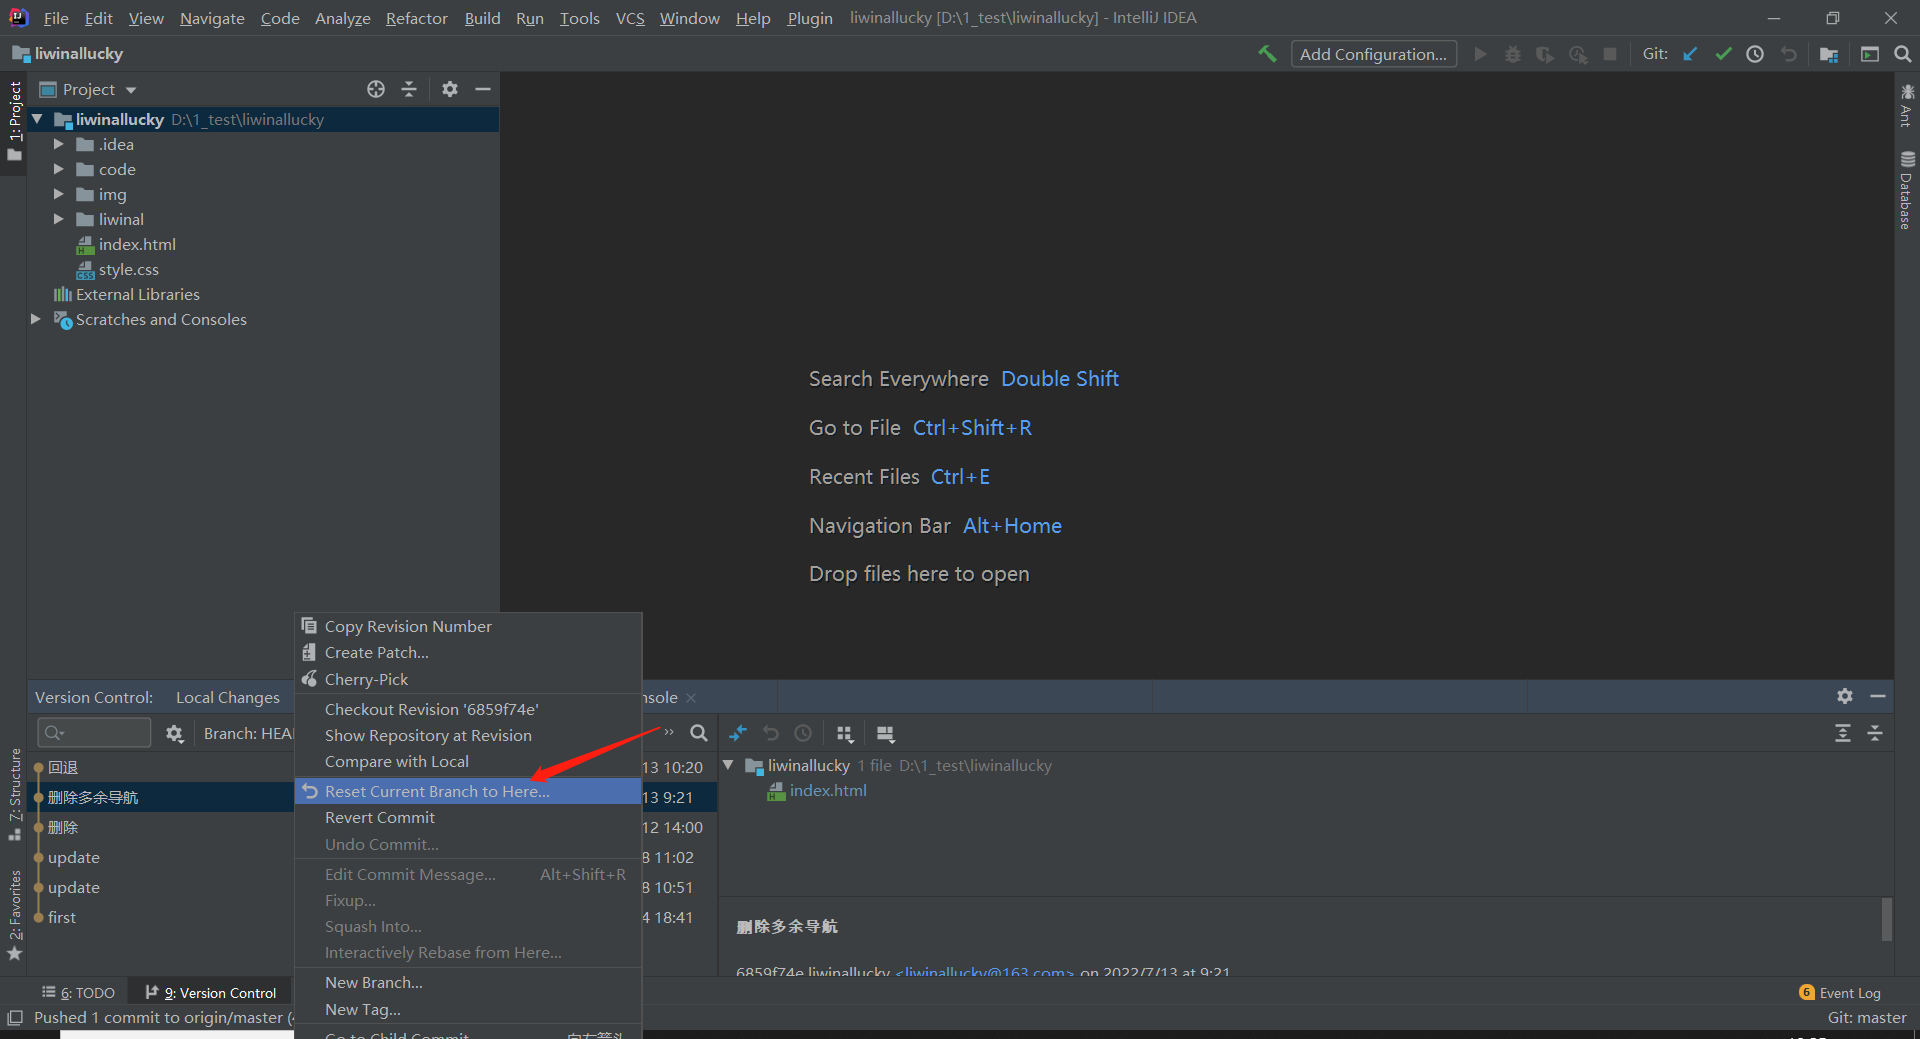The image size is (1920, 1039).
Task: Open the Branch filter dropdown
Action: coord(248,734)
